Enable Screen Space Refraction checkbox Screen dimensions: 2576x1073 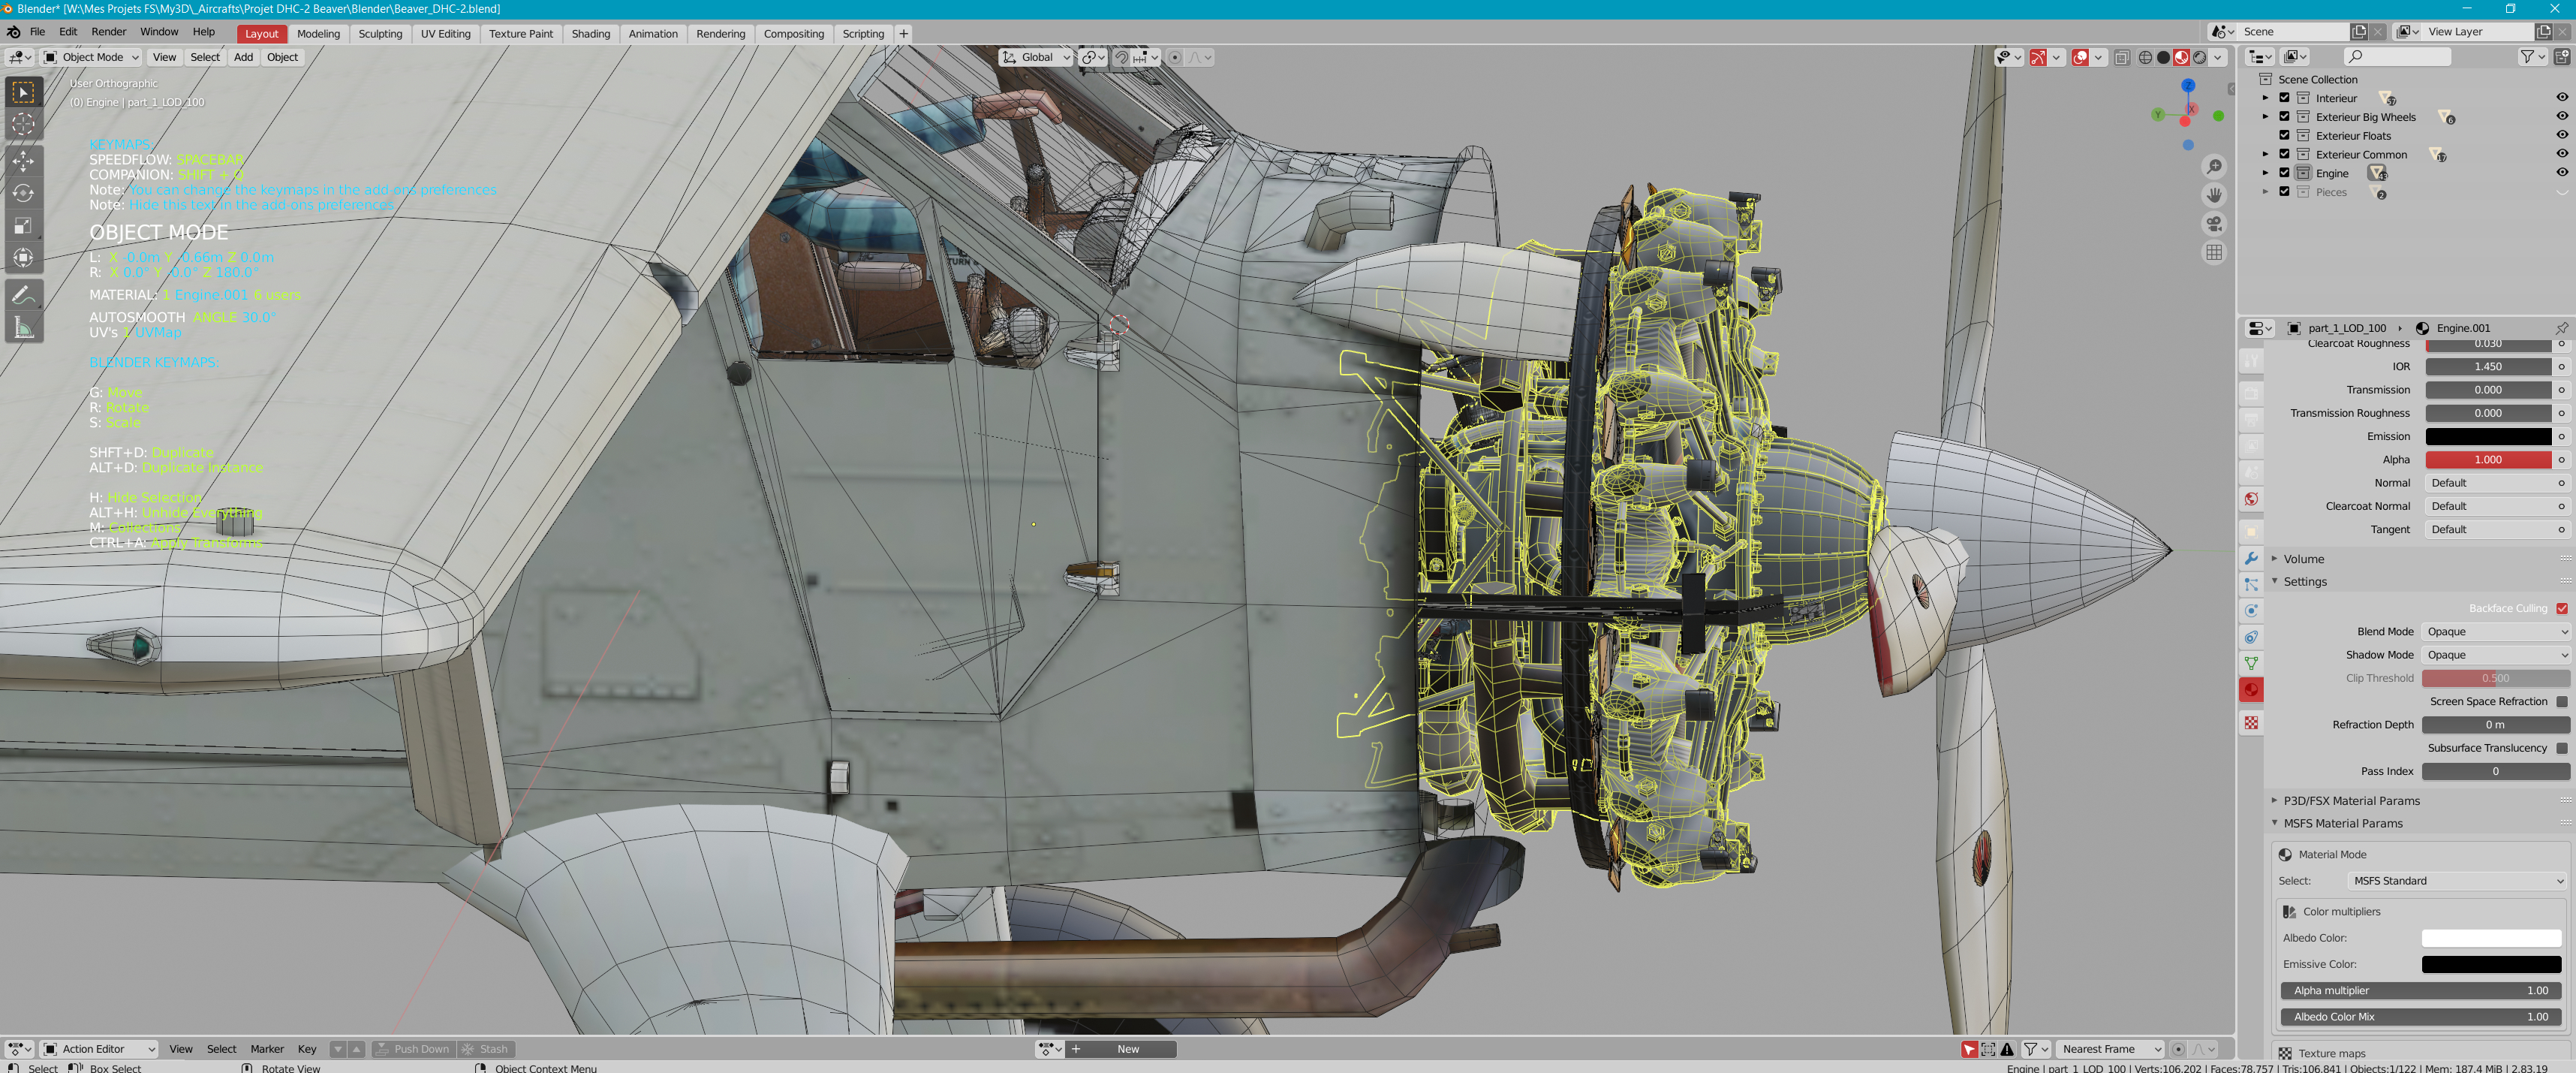coord(2562,701)
